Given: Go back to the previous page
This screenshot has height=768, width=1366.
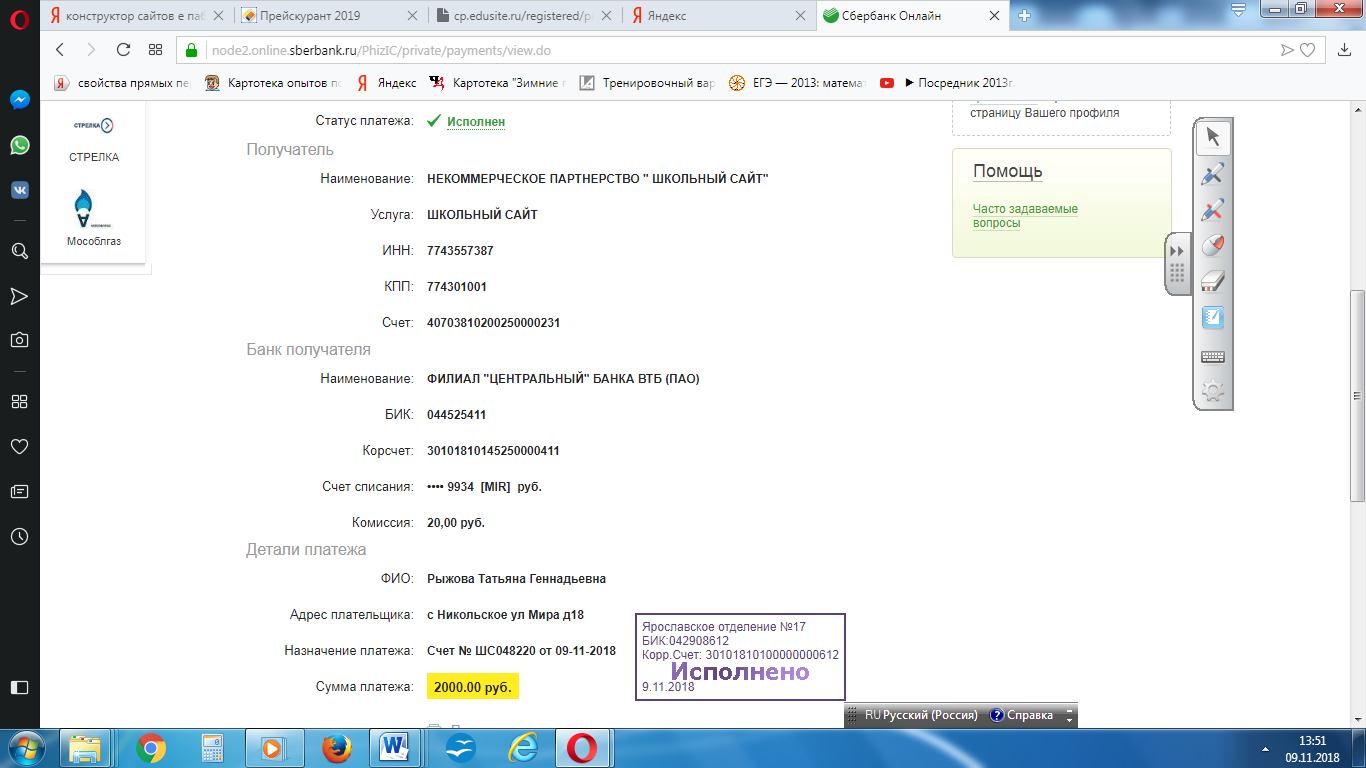Looking at the screenshot, I should click(60, 50).
